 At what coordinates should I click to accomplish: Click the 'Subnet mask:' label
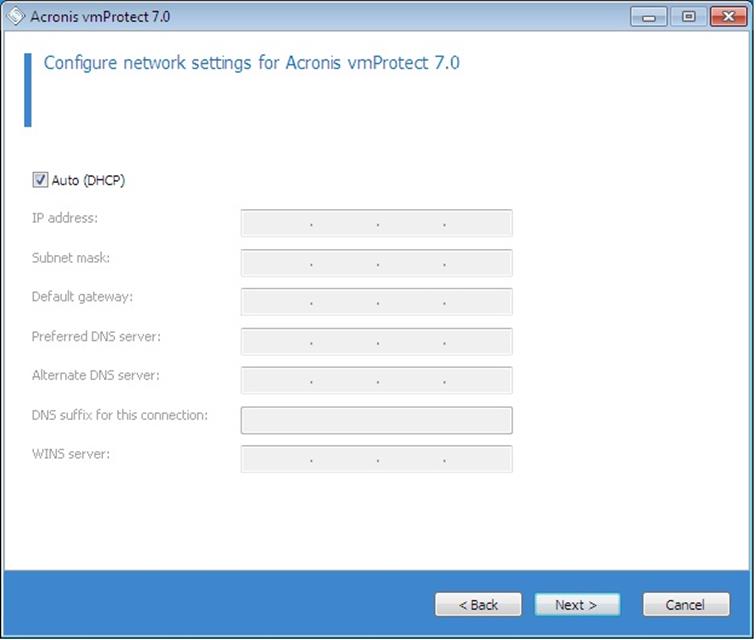click(x=71, y=258)
